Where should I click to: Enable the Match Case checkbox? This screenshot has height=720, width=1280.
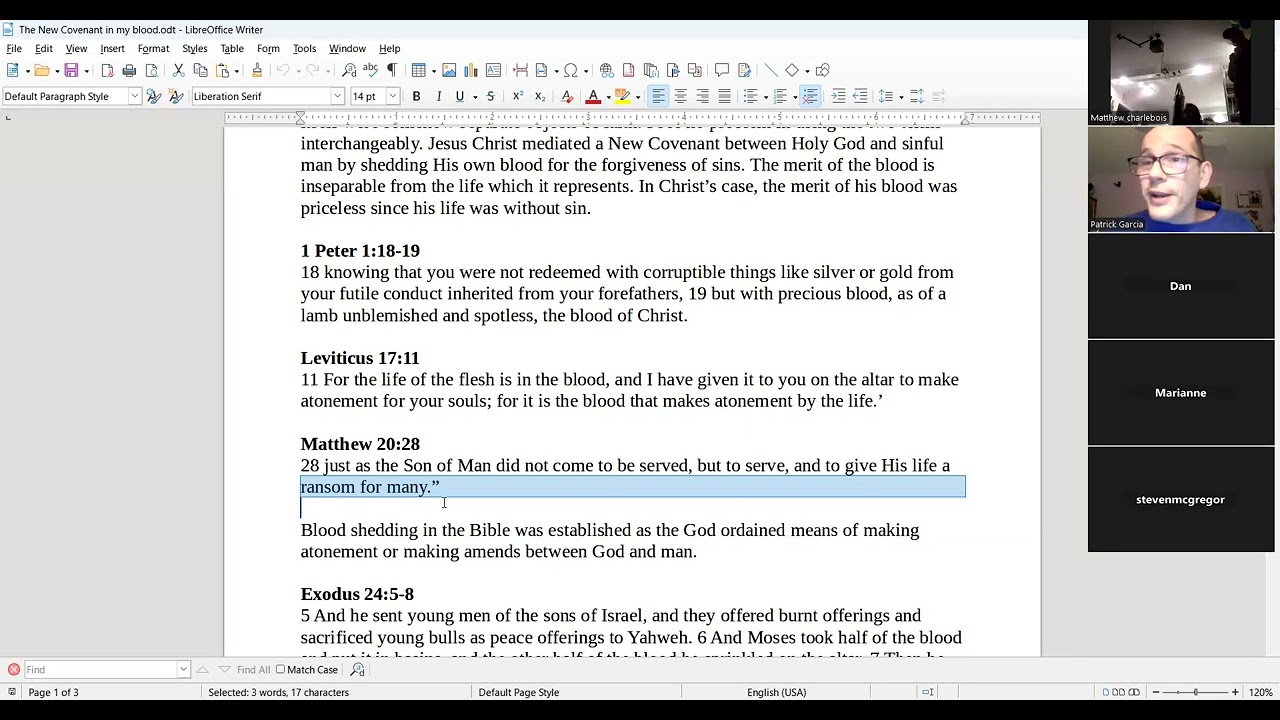coord(280,670)
